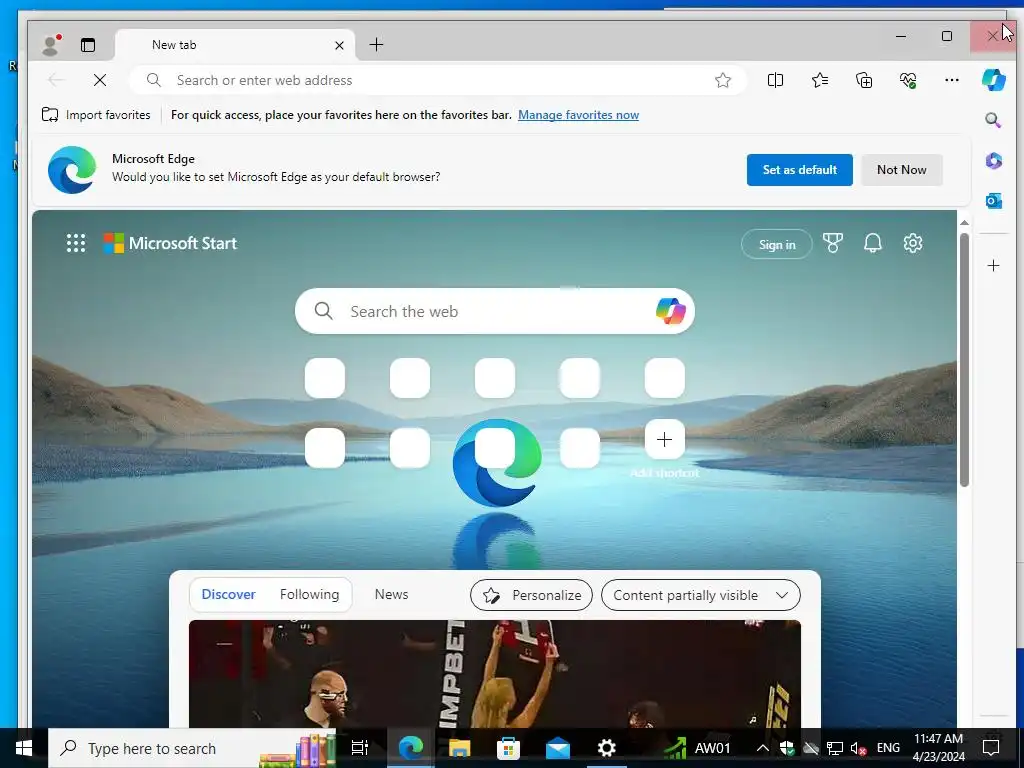Add this page to favorites star
This screenshot has height=768, width=1024.
[722, 80]
